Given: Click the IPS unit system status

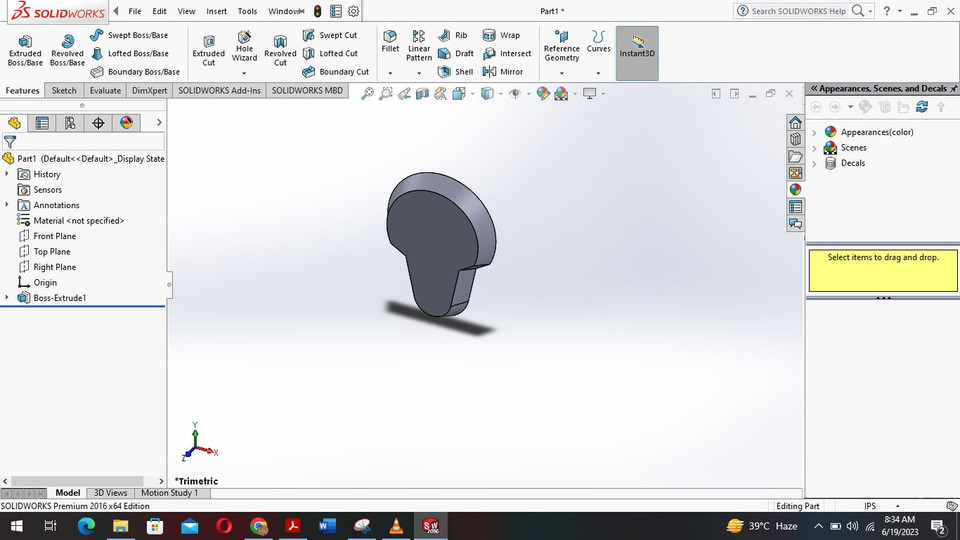Looking at the screenshot, I should click(869, 506).
